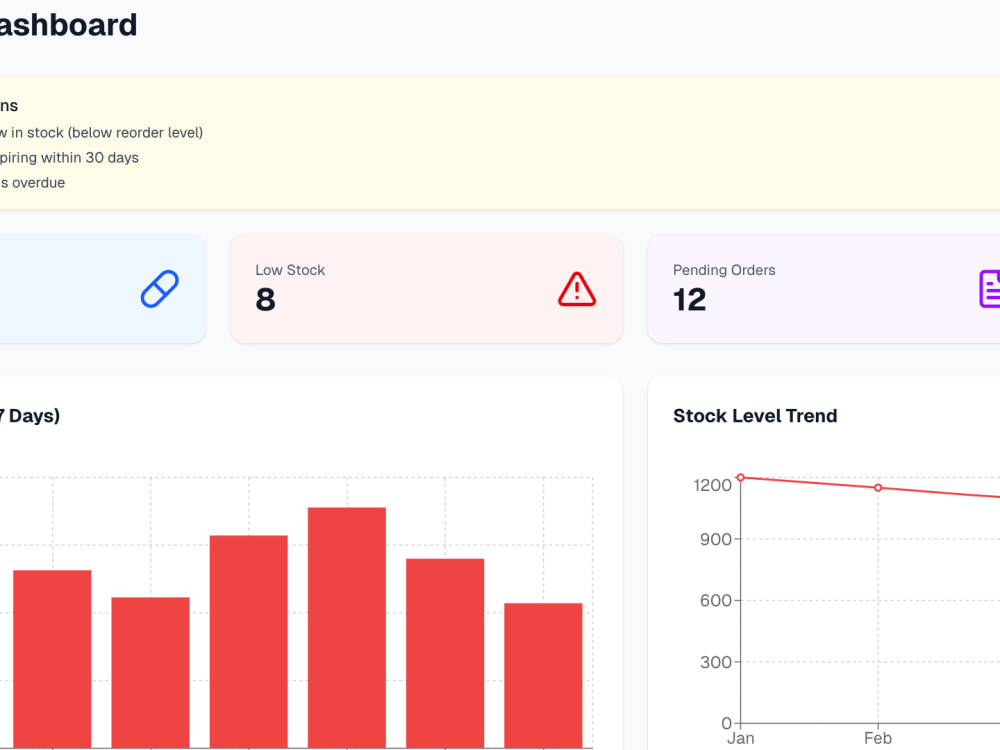Click the Low Stock value 8
1000x750 pixels.
[265, 300]
